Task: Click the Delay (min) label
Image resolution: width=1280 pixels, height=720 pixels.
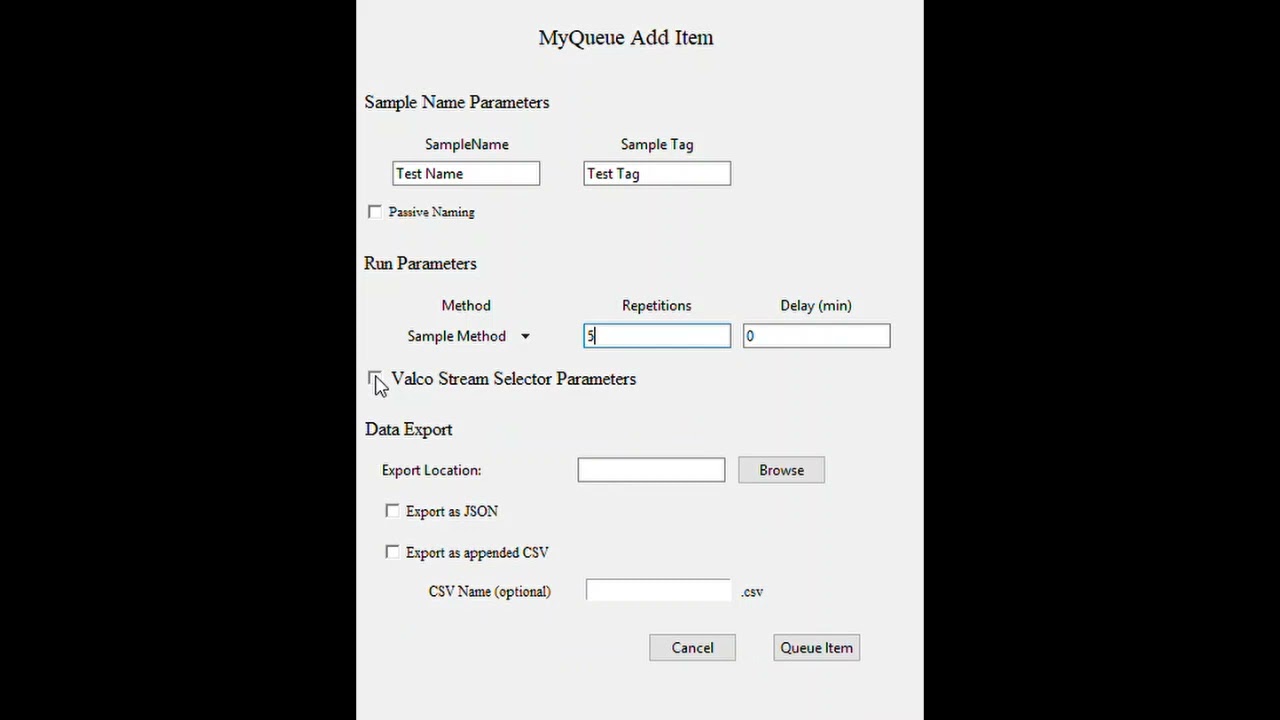Action: pos(816,306)
